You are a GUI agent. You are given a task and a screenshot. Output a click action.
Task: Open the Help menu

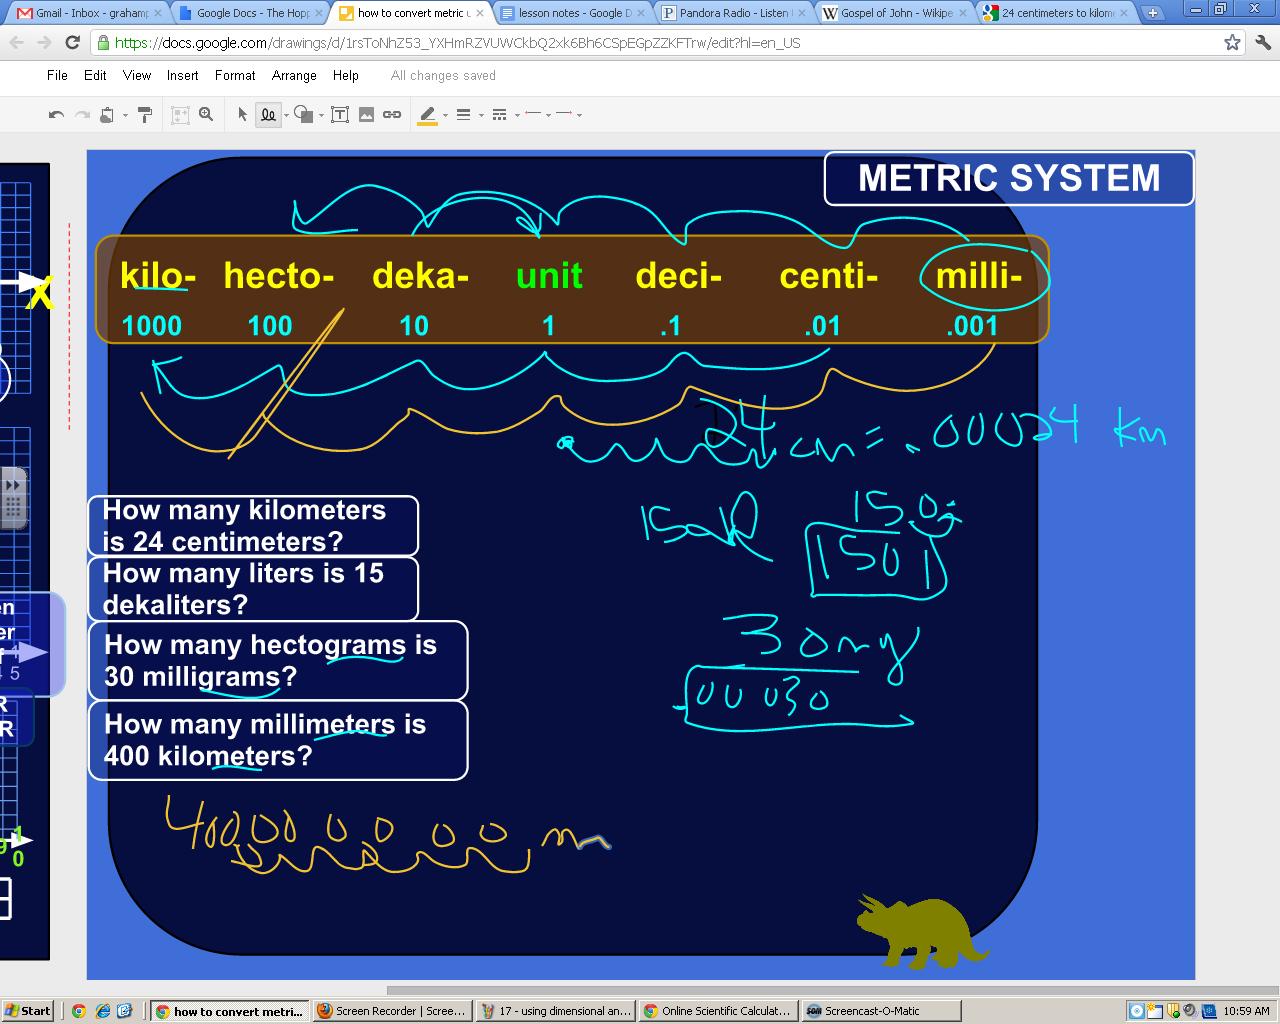(x=346, y=75)
